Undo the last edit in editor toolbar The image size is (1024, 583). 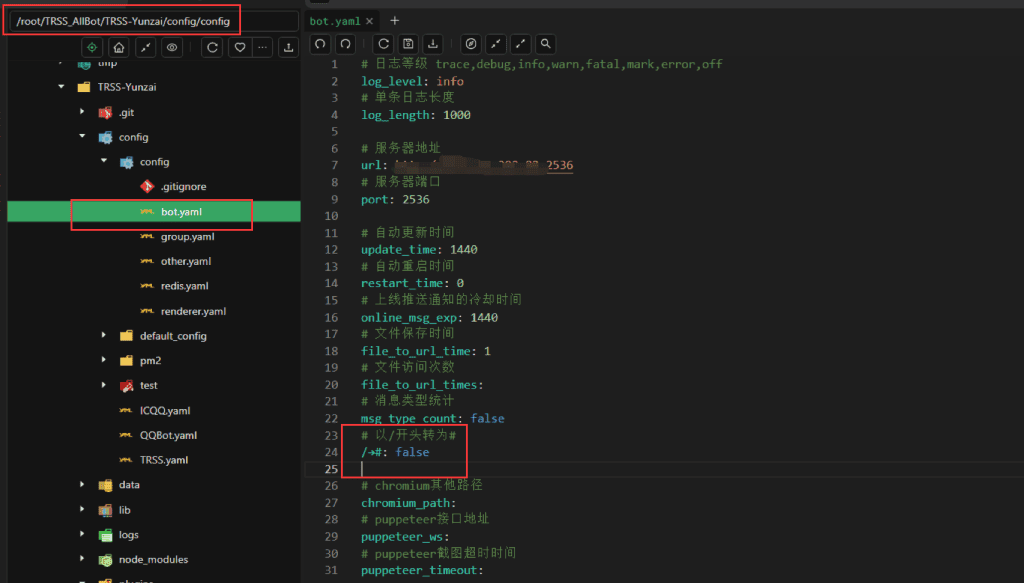[x=320, y=44]
